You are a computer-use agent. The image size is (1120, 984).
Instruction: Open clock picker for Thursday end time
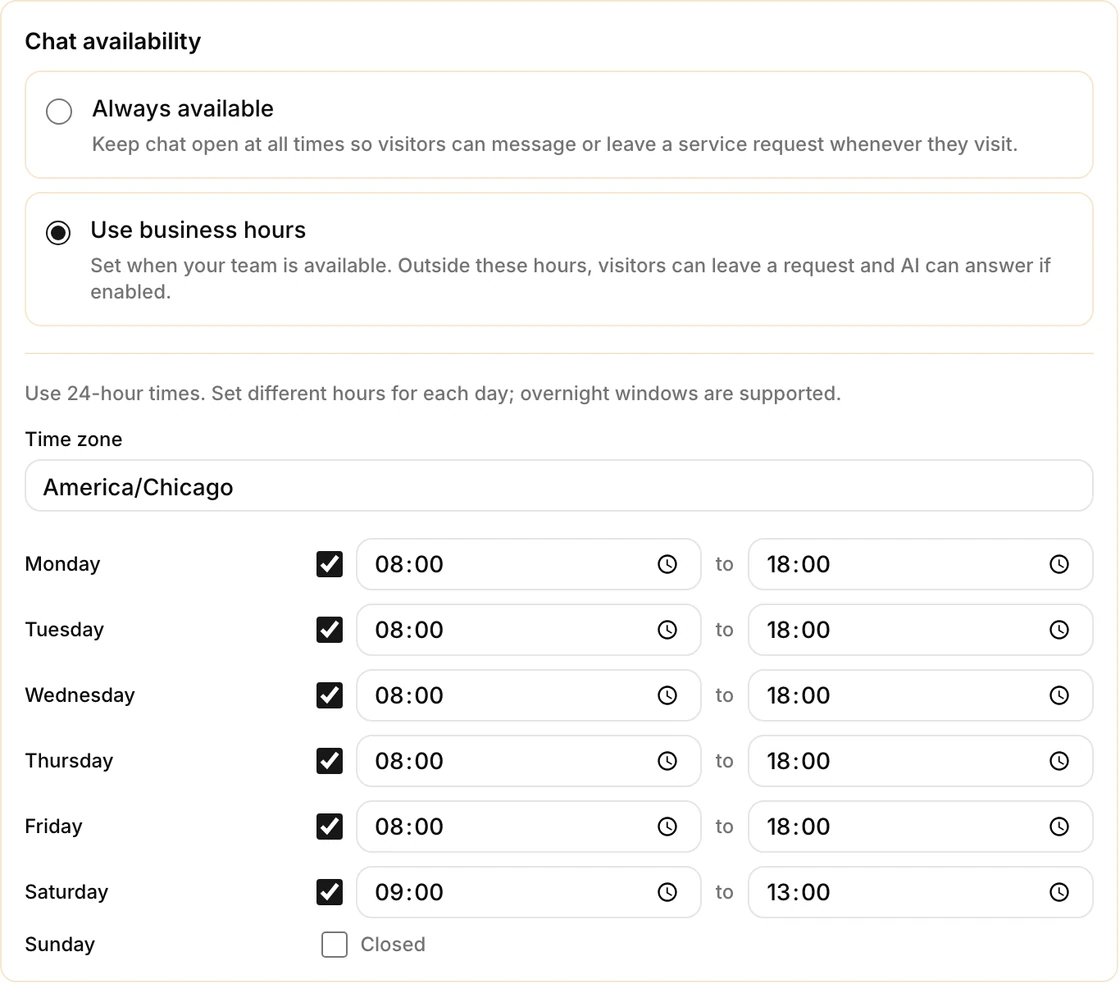pyautogui.click(x=1059, y=761)
